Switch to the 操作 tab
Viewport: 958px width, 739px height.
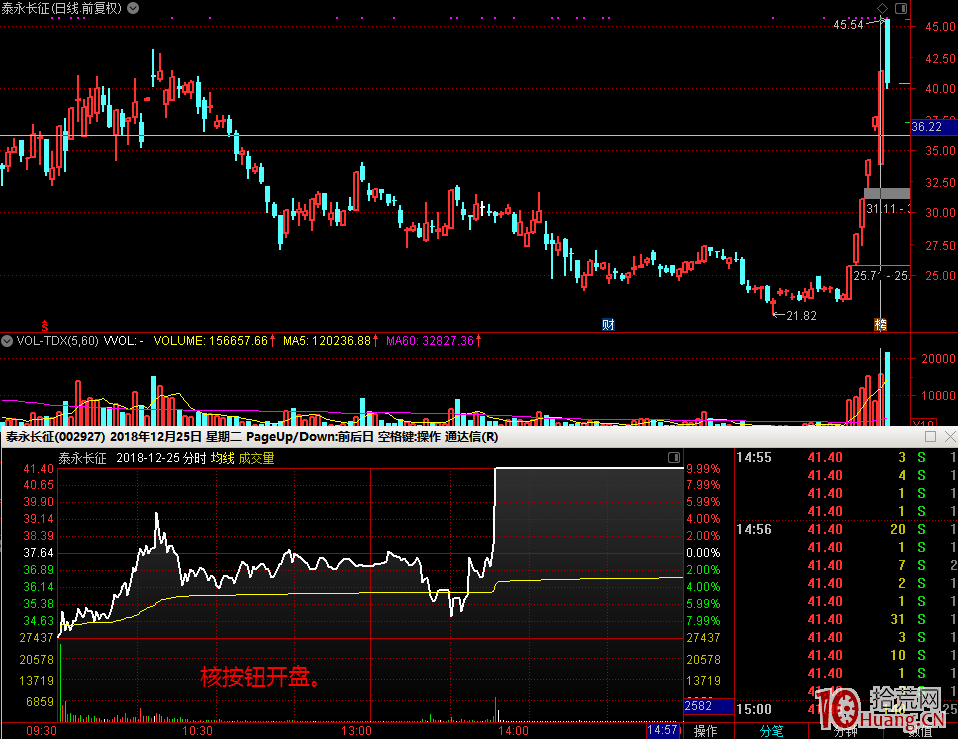[706, 731]
